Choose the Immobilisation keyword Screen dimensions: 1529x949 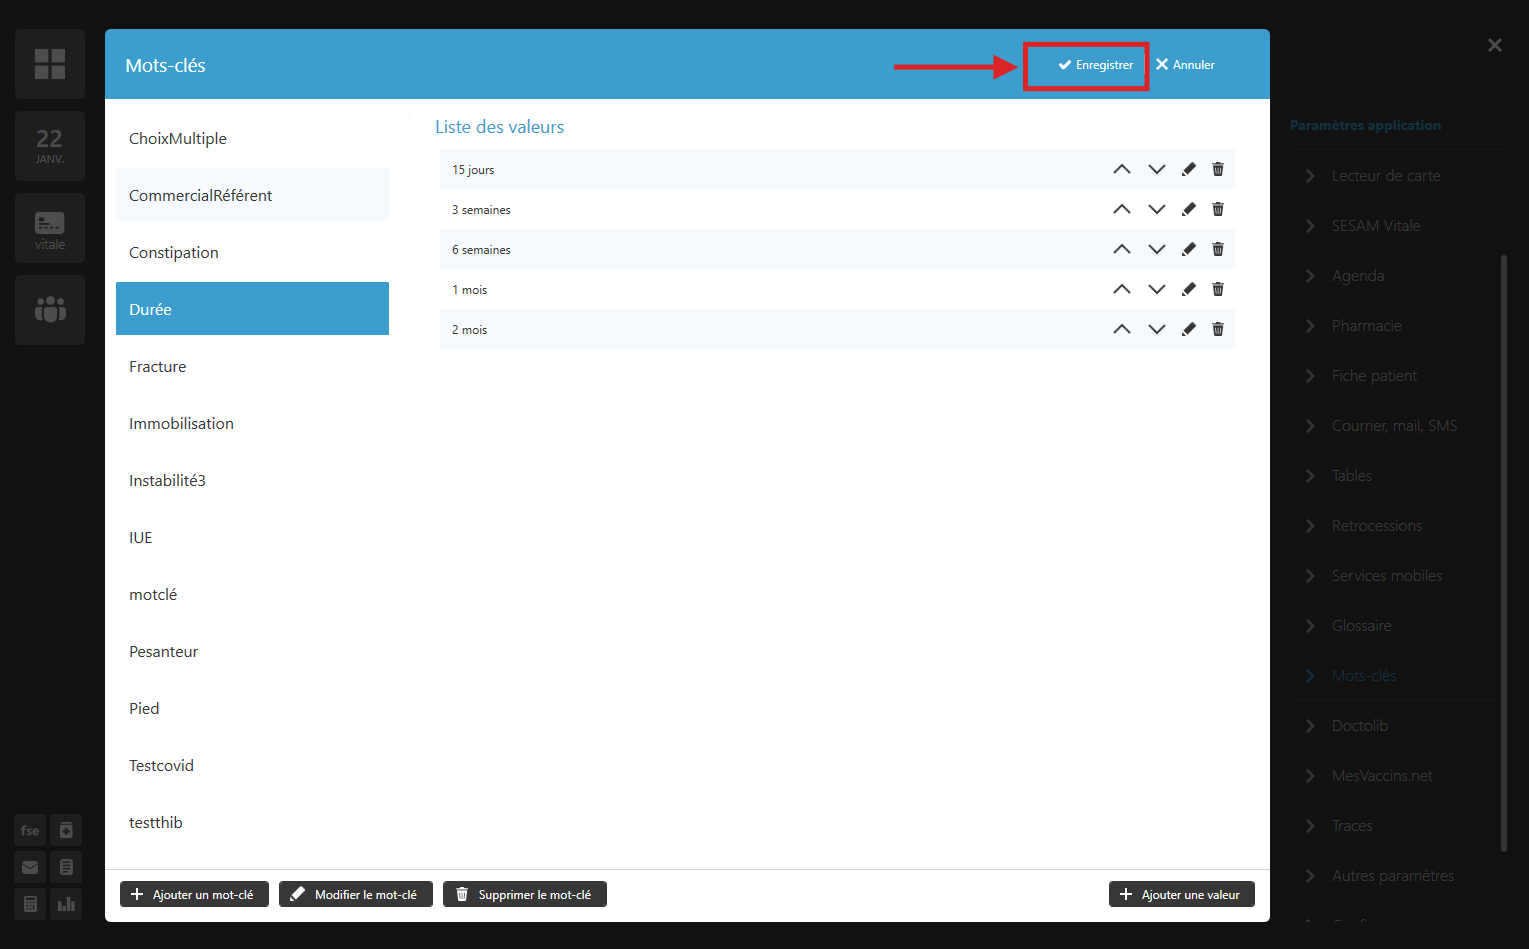tap(181, 424)
